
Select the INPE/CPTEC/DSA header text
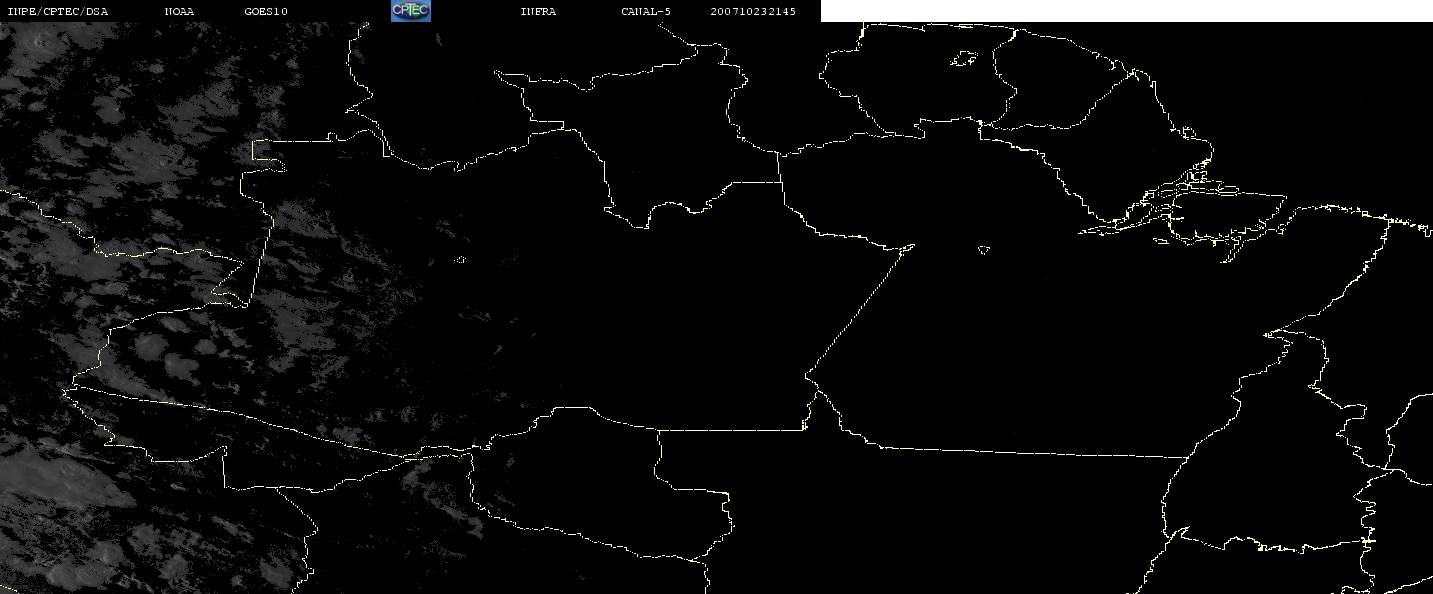point(57,11)
